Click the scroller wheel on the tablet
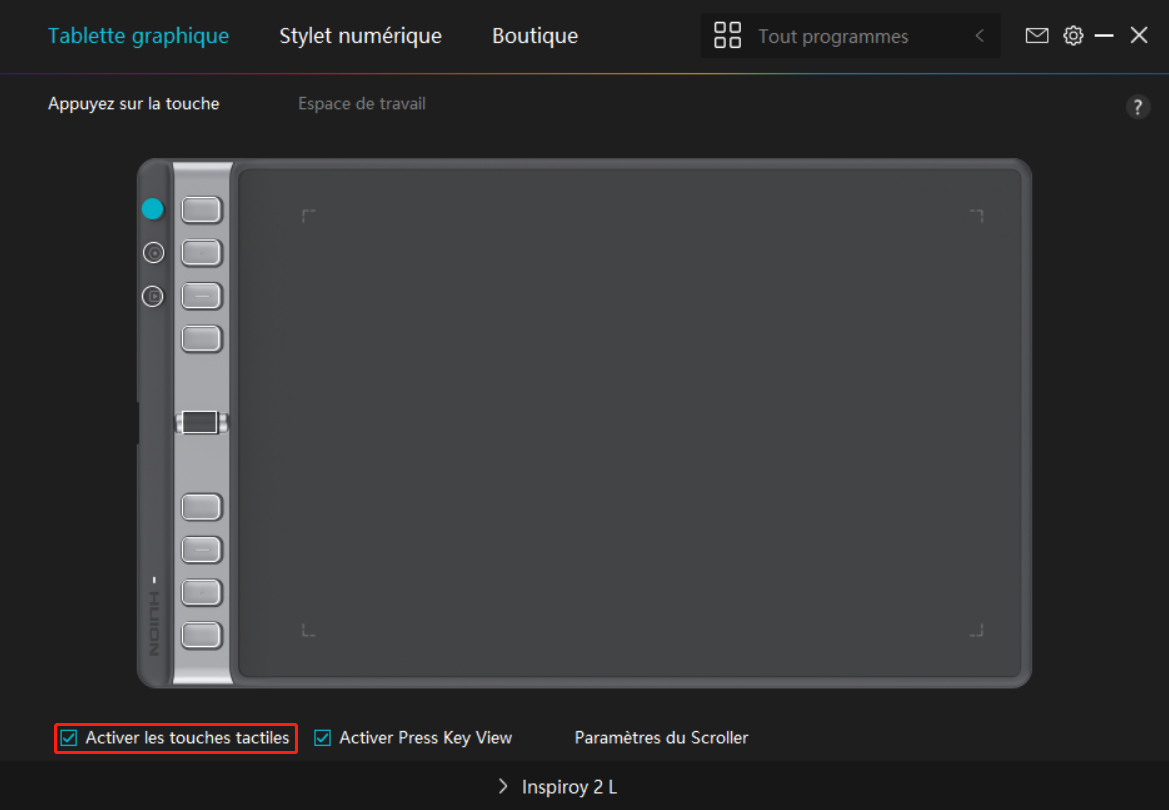Viewport: 1169px width, 810px height. pos(201,423)
